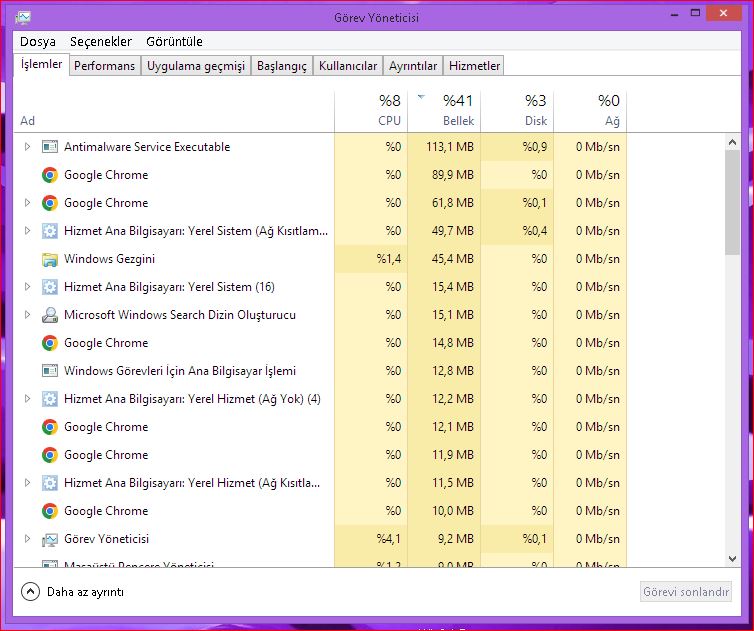Click the %0,4 disk value

click(x=534, y=230)
